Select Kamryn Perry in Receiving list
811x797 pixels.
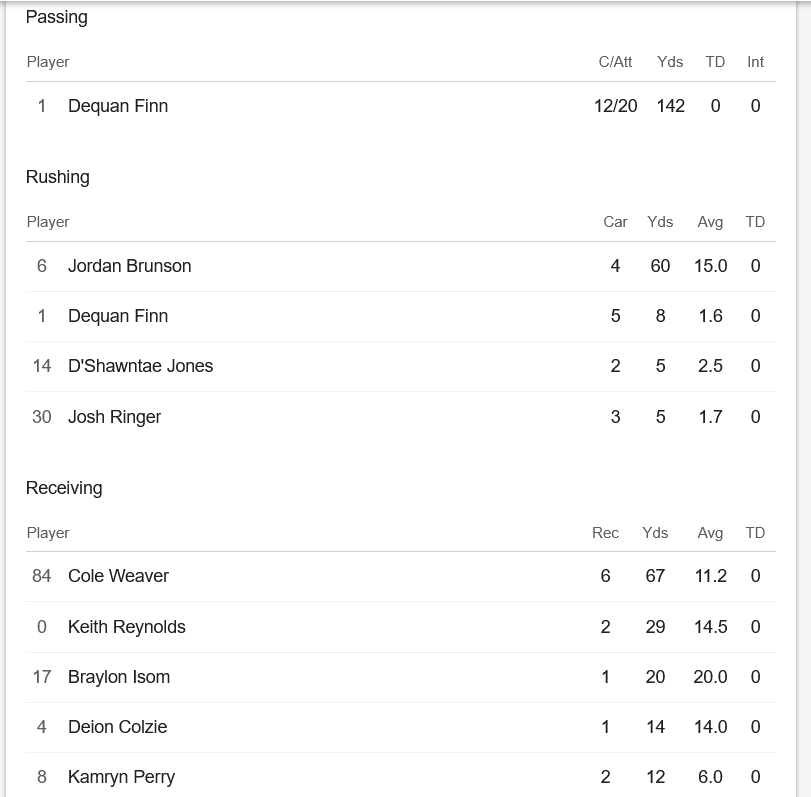point(121,777)
